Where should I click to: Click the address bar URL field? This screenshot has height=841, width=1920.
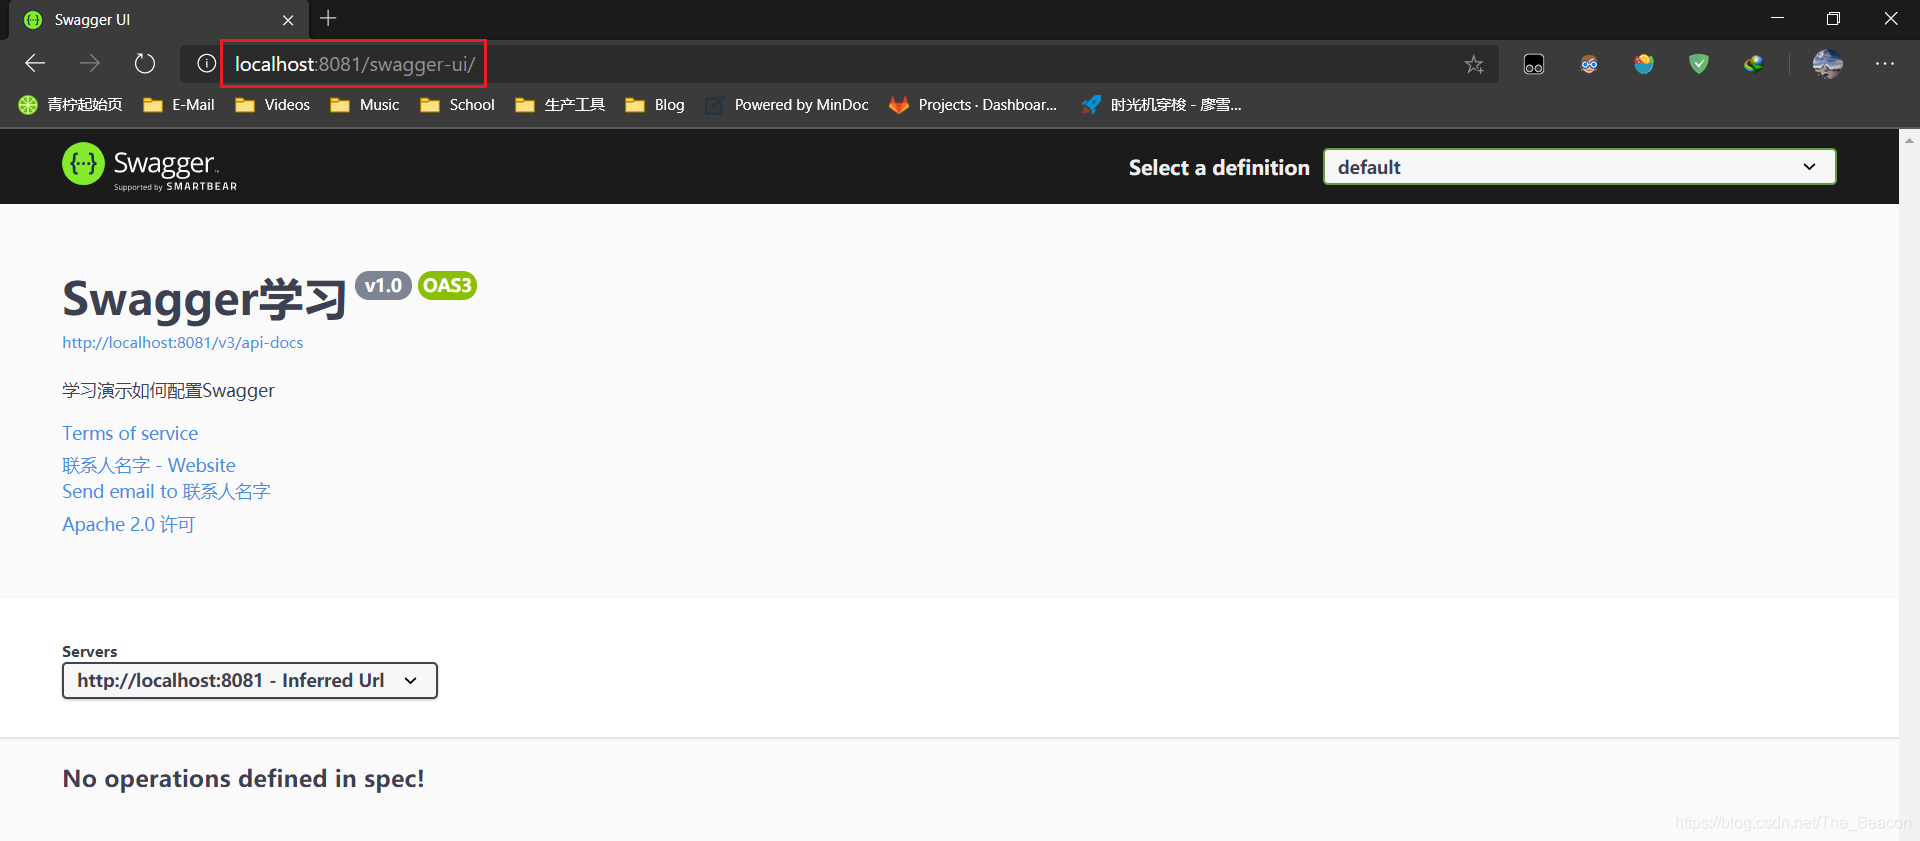coord(840,64)
